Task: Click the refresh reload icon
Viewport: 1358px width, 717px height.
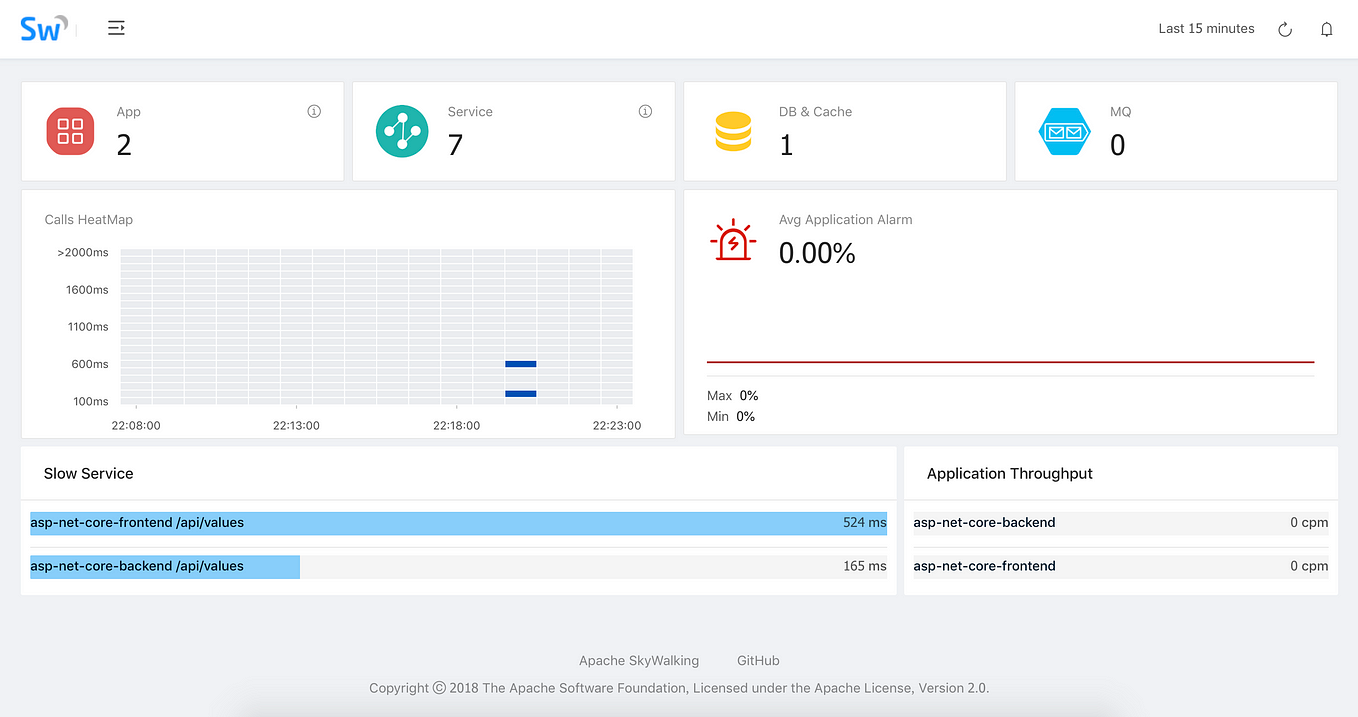Action: pyautogui.click(x=1285, y=29)
